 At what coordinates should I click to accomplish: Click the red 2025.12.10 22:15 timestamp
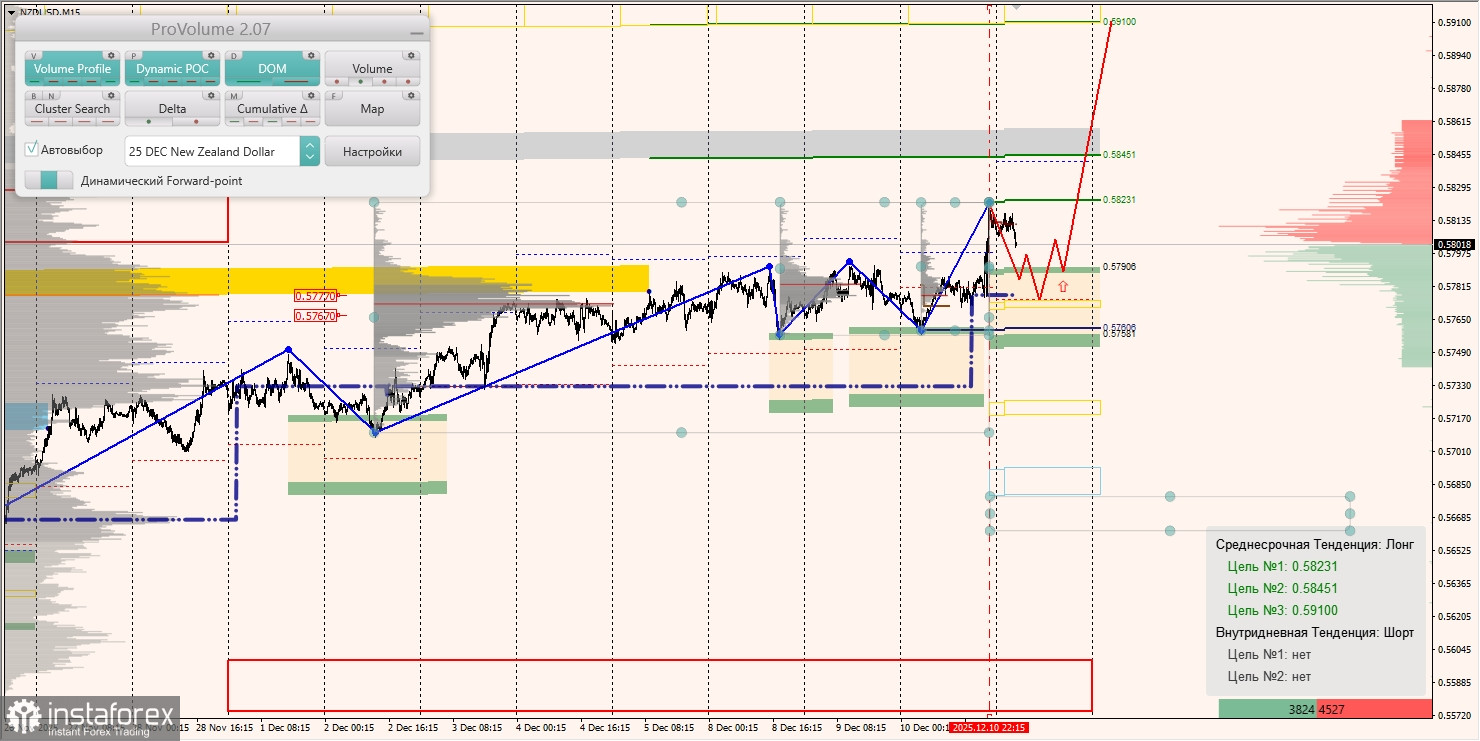tap(990, 728)
